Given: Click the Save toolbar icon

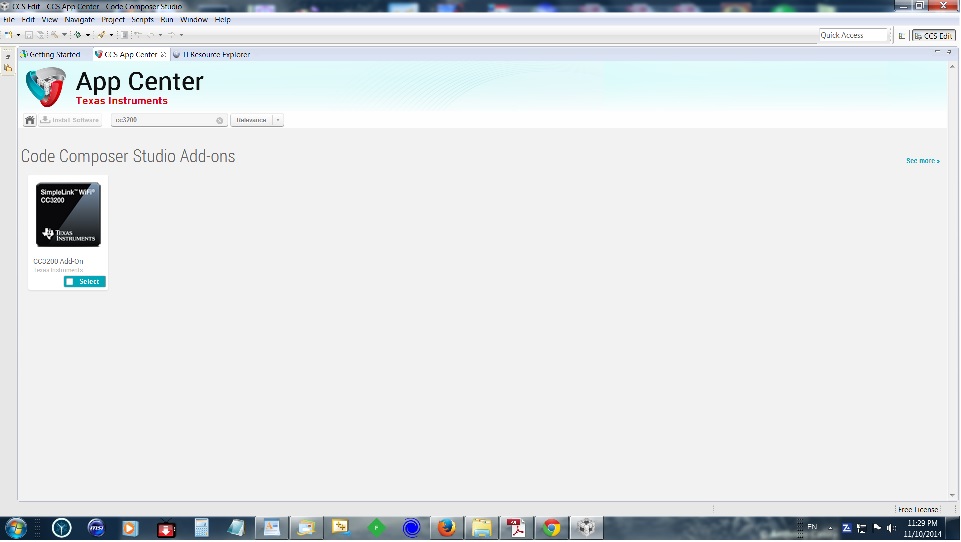Looking at the screenshot, I should coord(28,35).
